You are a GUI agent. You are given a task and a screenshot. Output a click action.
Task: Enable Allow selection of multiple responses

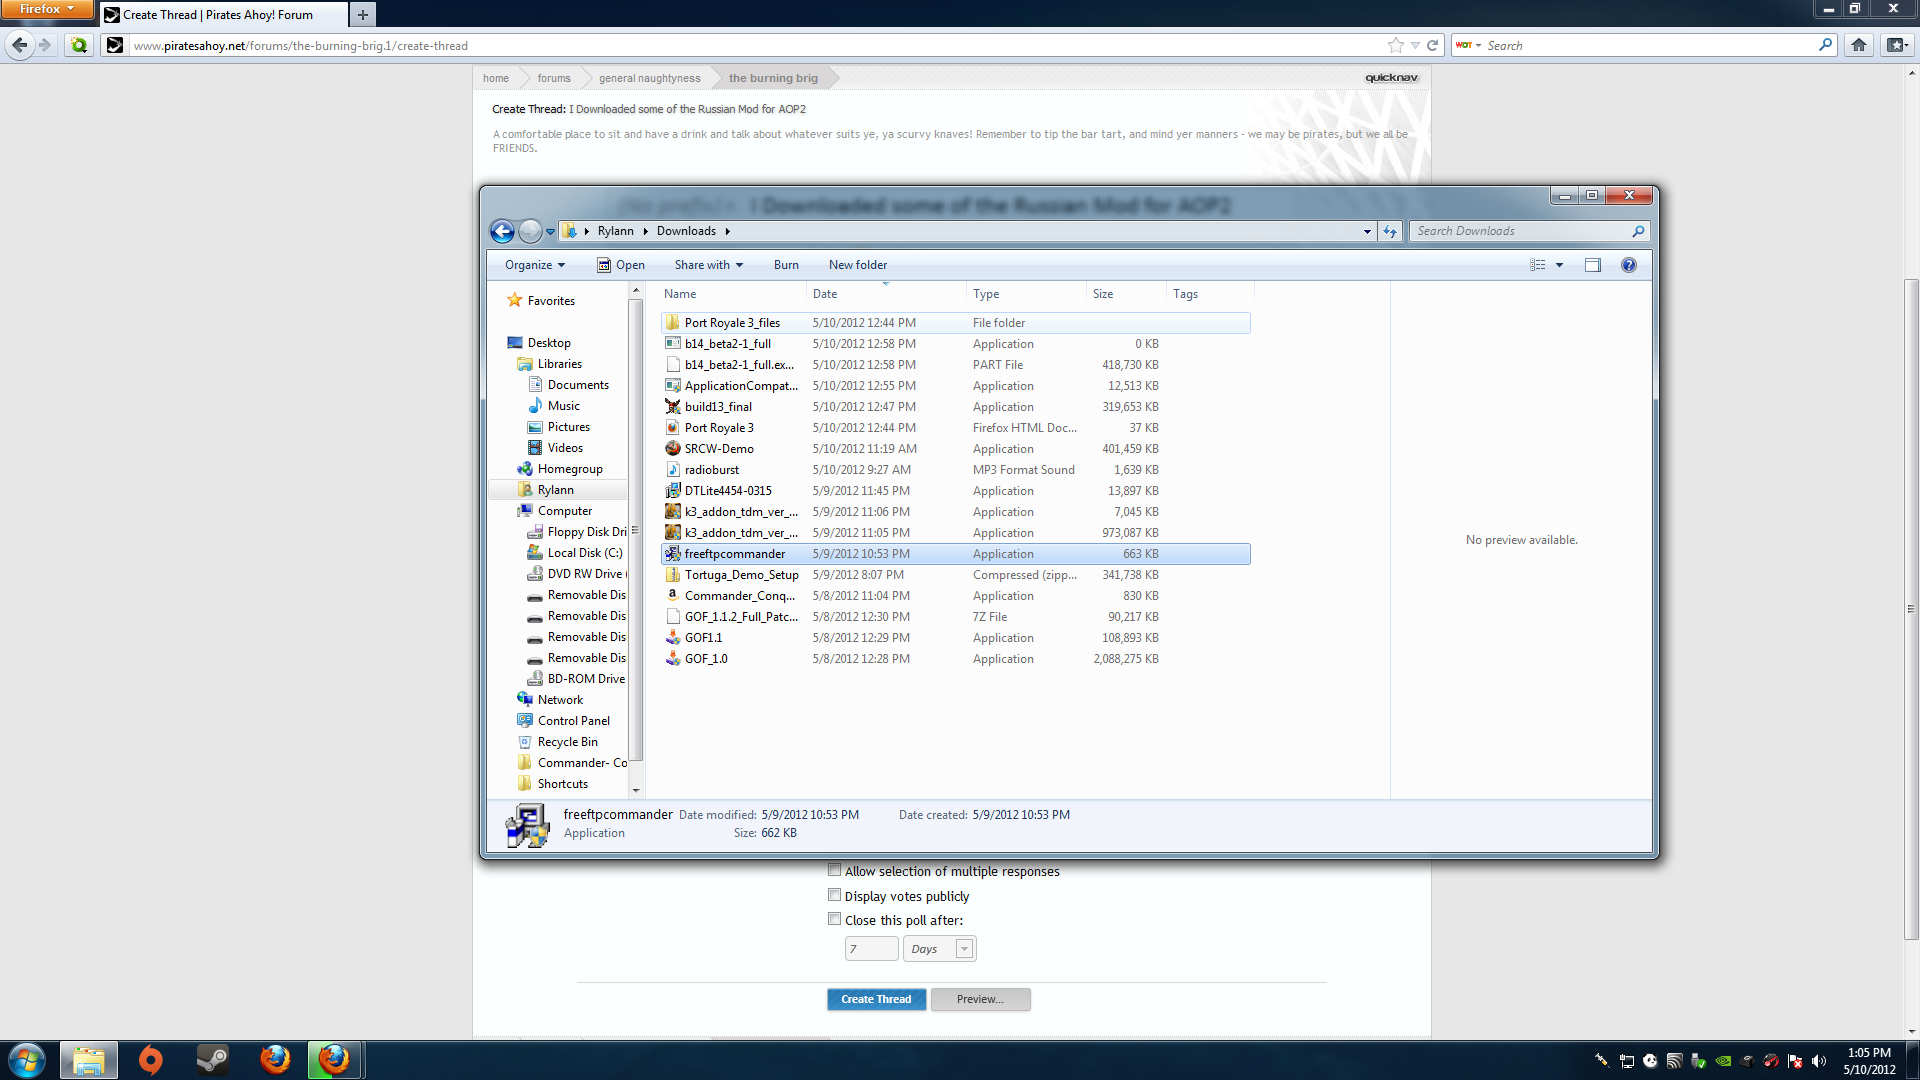(x=834, y=870)
